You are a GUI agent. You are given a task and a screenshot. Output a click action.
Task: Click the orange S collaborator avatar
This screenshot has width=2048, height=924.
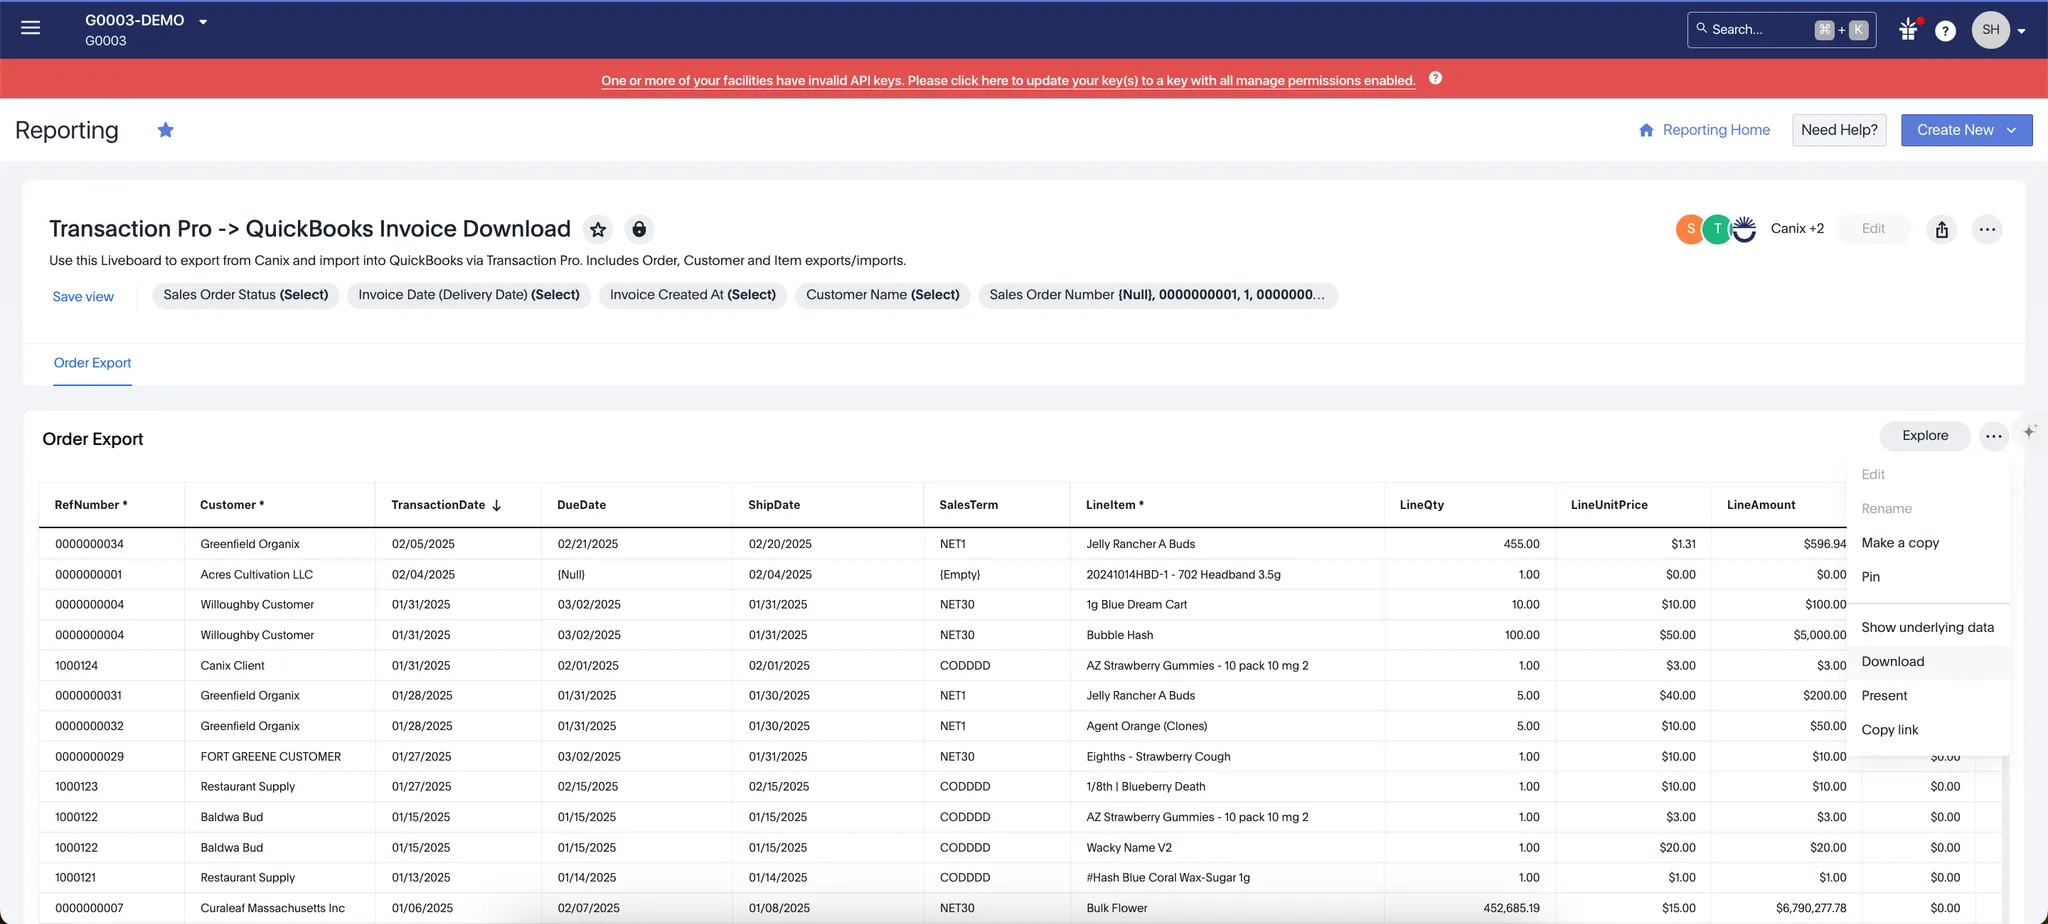coord(1690,229)
